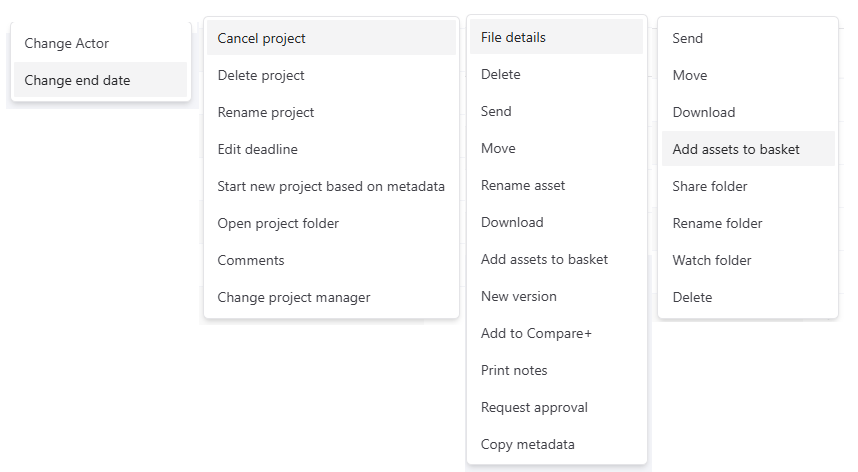Choose Change project manager option

click(294, 297)
